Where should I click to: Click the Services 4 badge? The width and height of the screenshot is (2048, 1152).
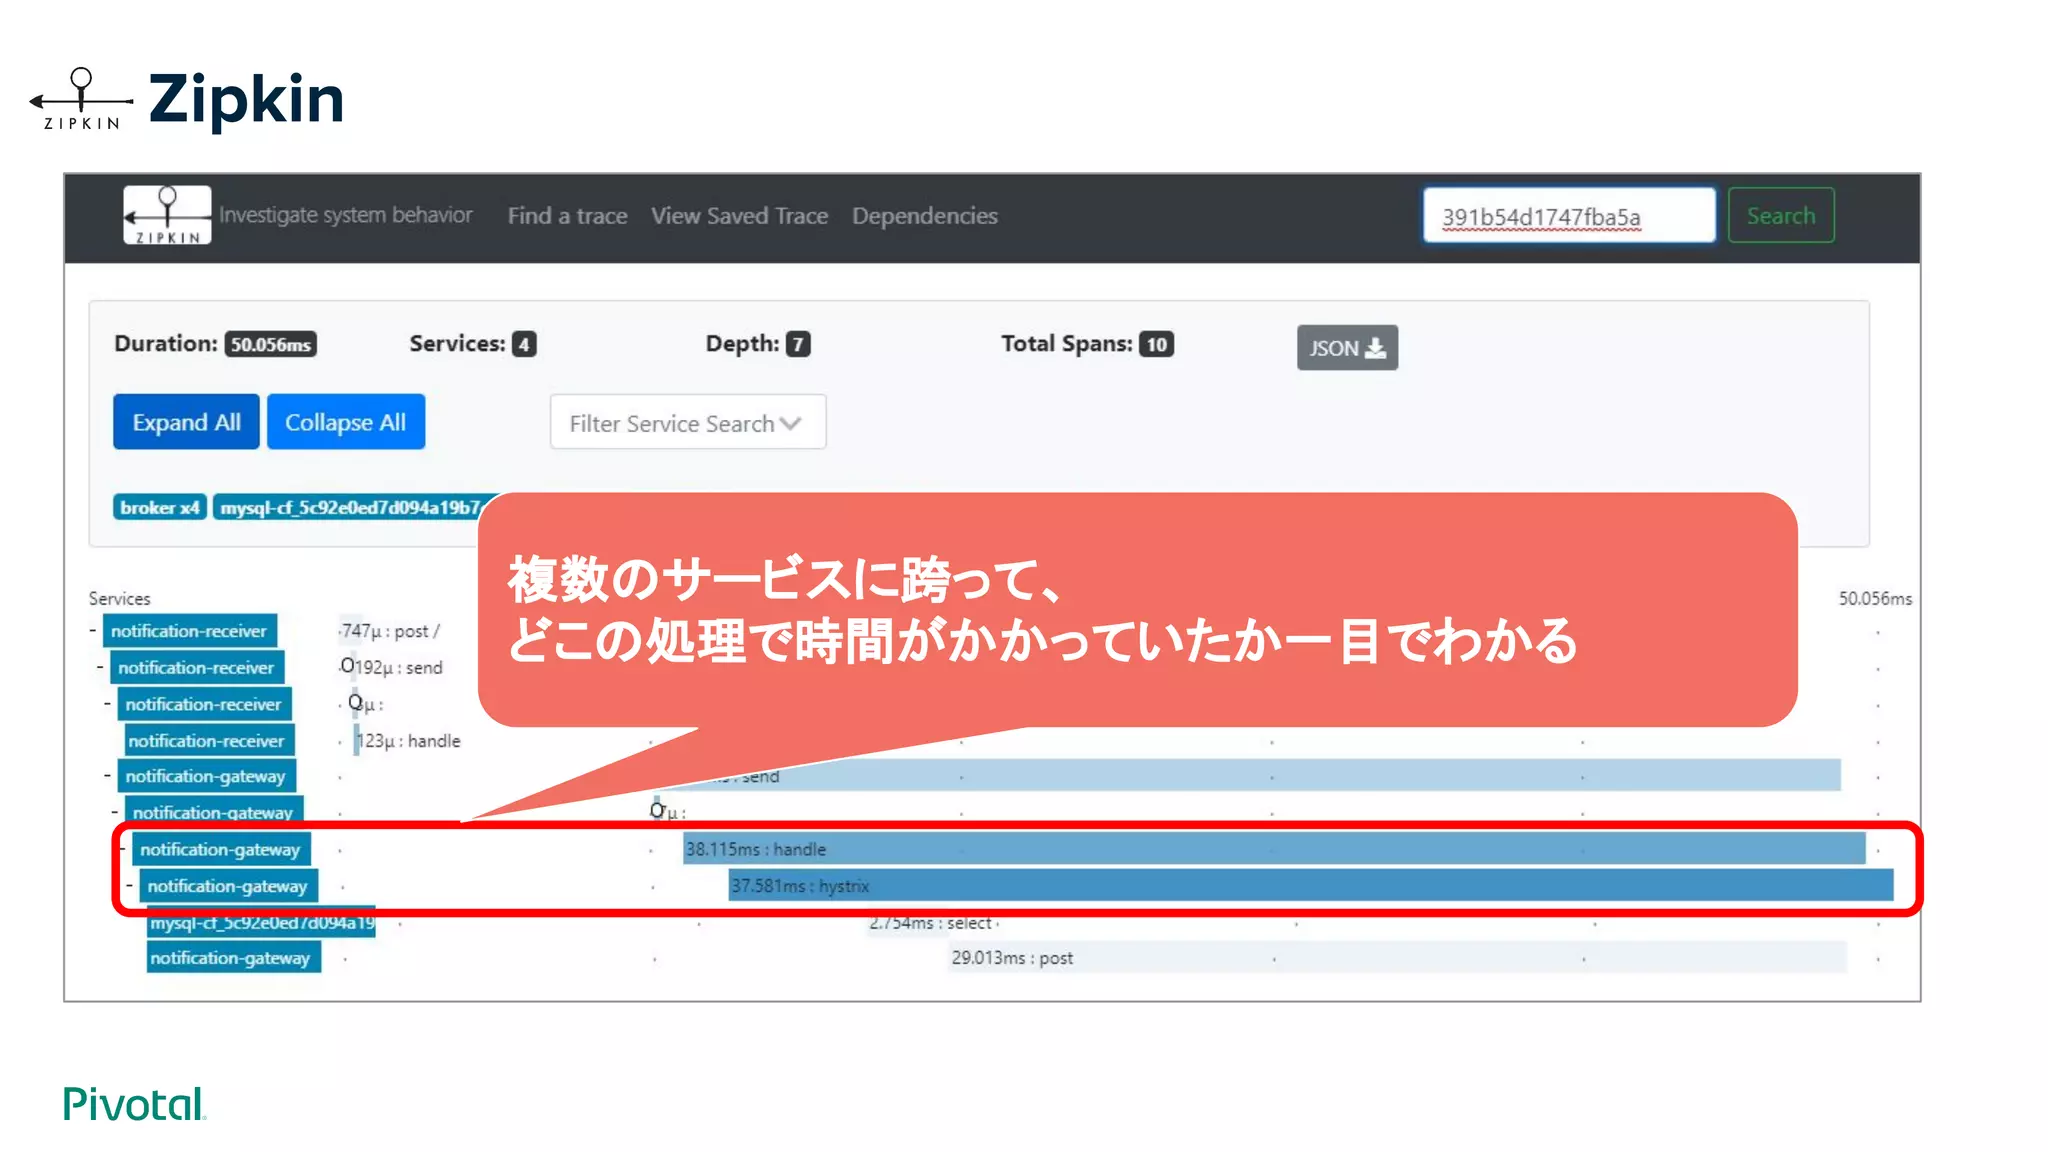click(524, 344)
